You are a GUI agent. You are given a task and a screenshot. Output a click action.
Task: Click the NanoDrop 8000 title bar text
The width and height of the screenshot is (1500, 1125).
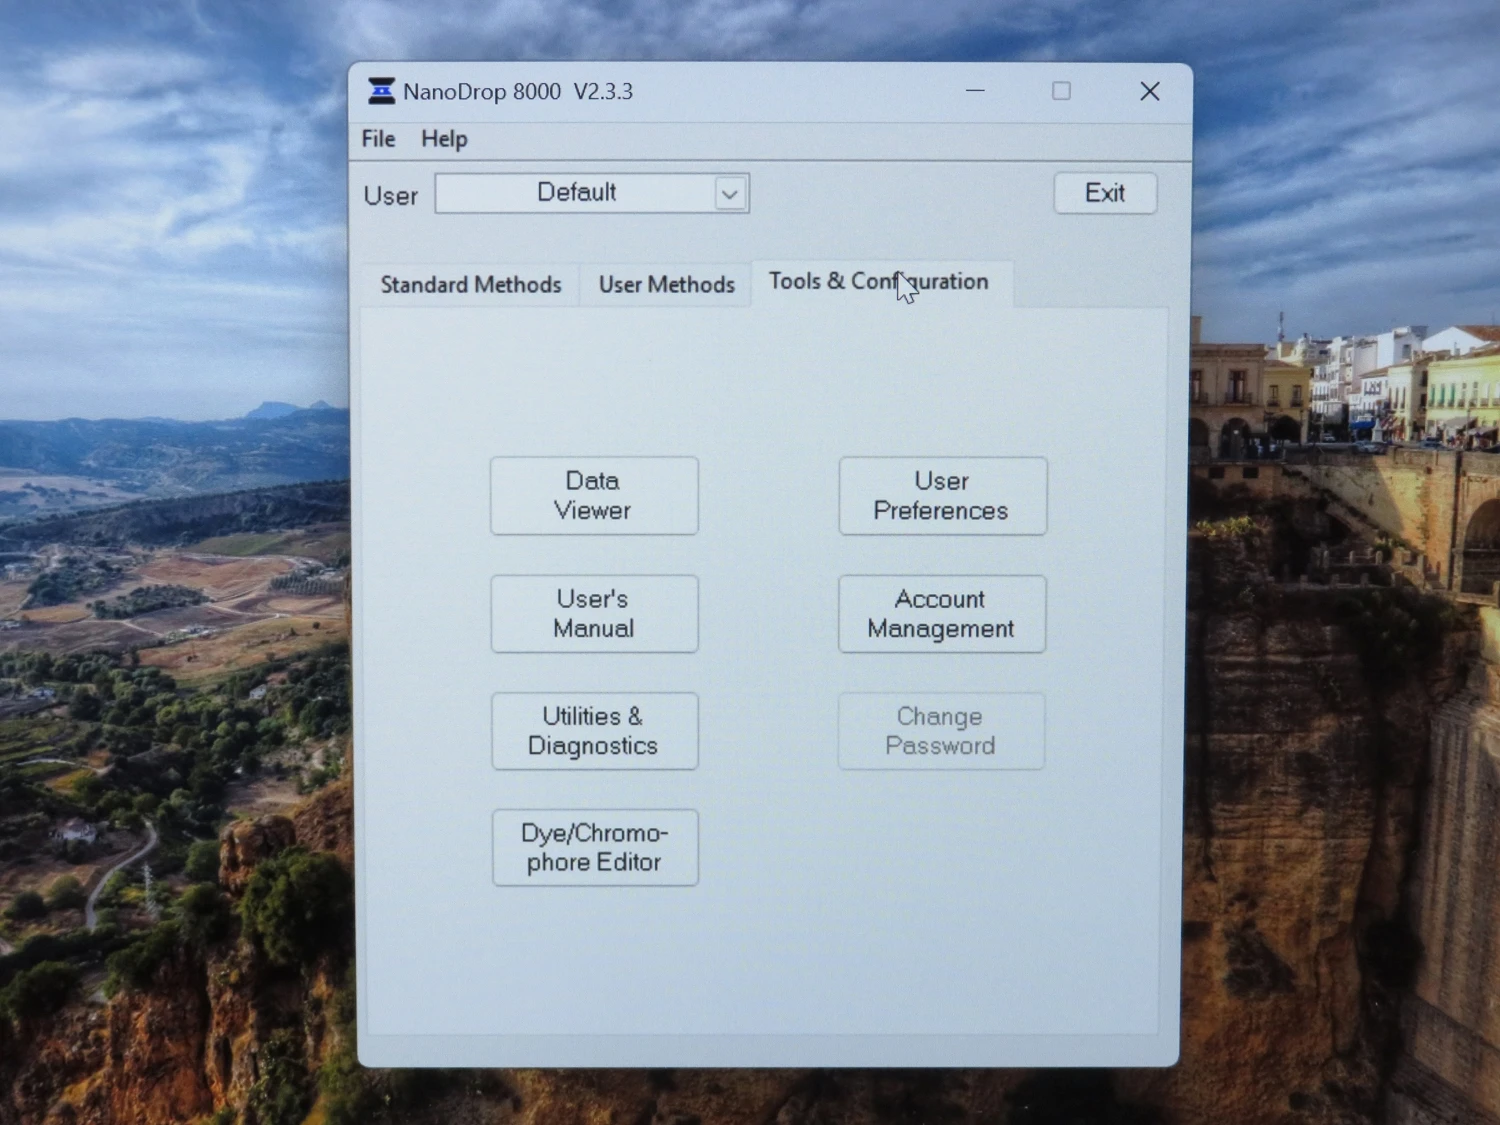click(x=518, y=92)
